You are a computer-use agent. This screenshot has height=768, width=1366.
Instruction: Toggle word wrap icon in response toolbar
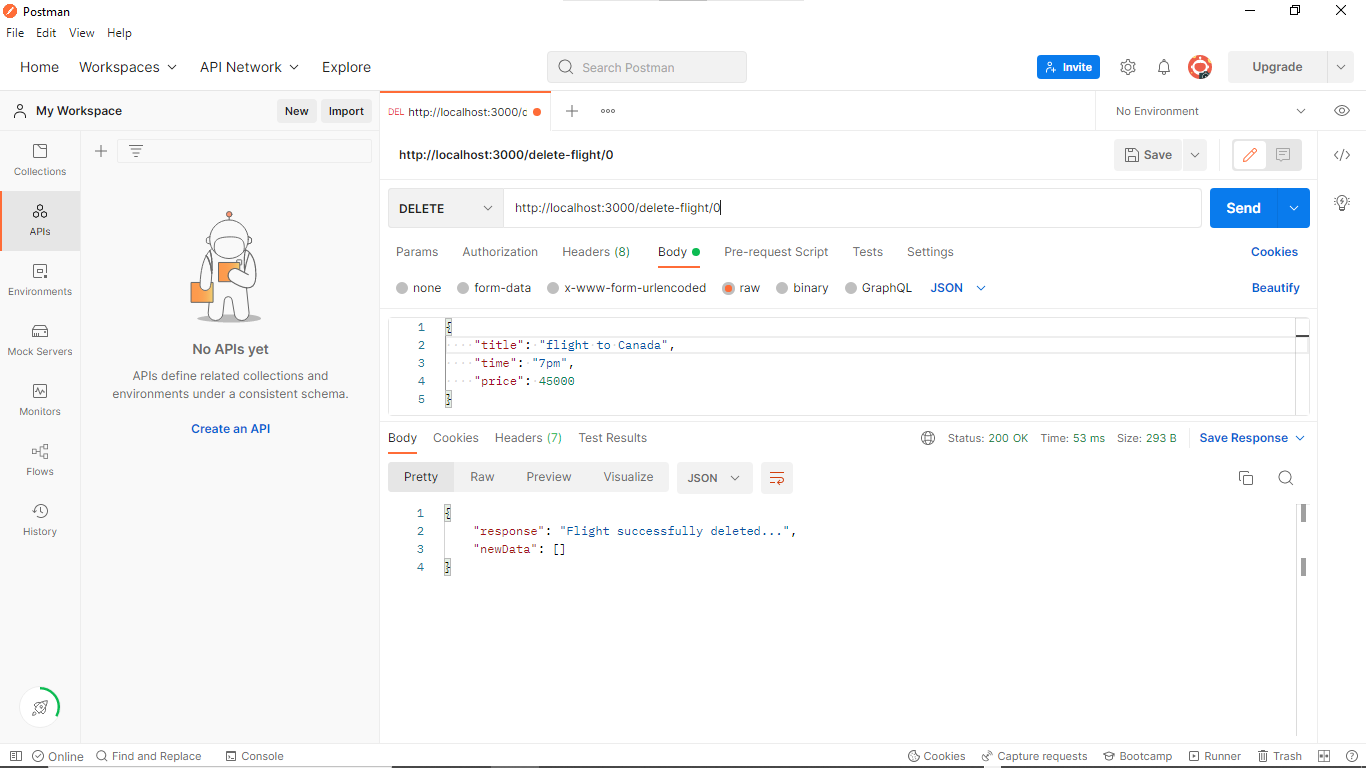pyautogui.click(x=777, y=478)
